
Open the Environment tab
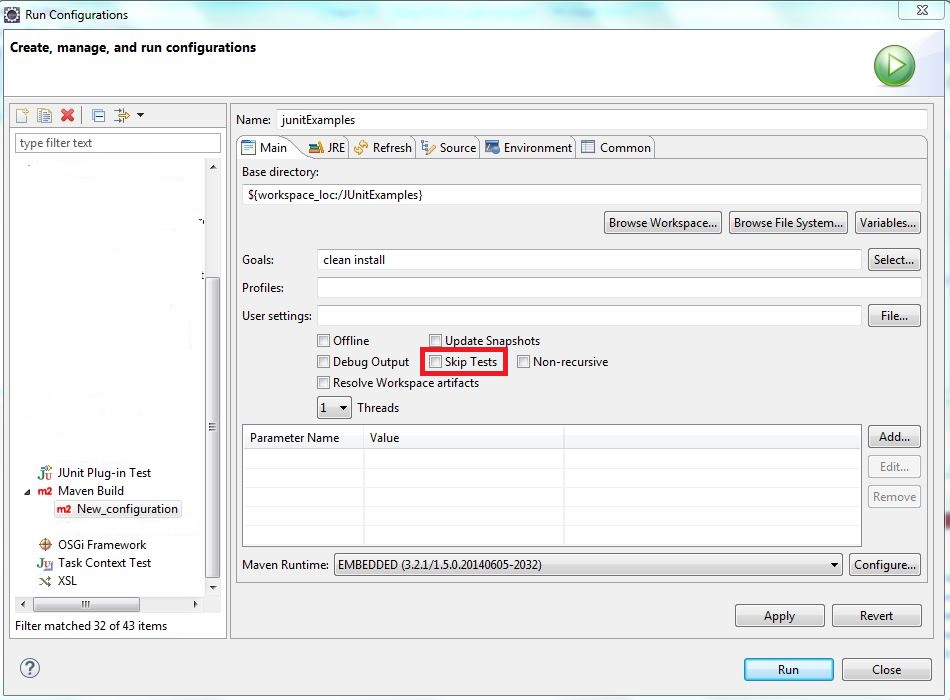click(528, 148)
